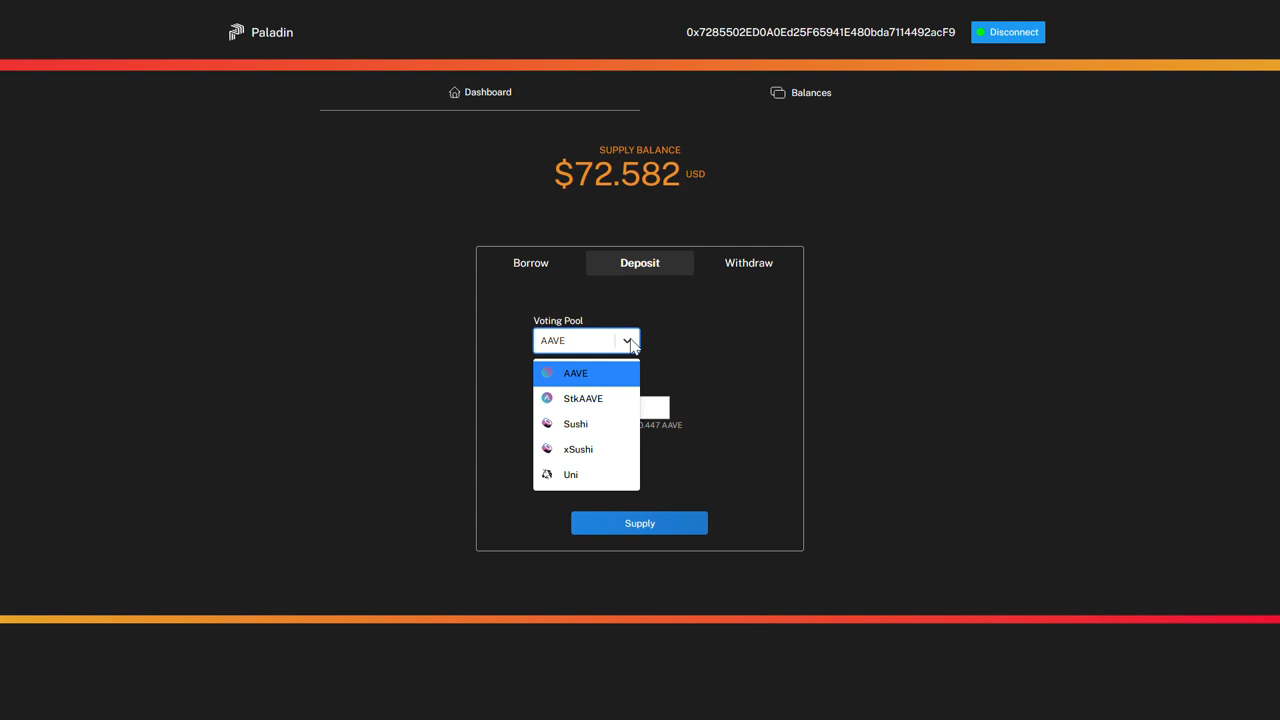Choose Uni from the pool list
Screen dimensions: 1280x720
pos(586,475)
